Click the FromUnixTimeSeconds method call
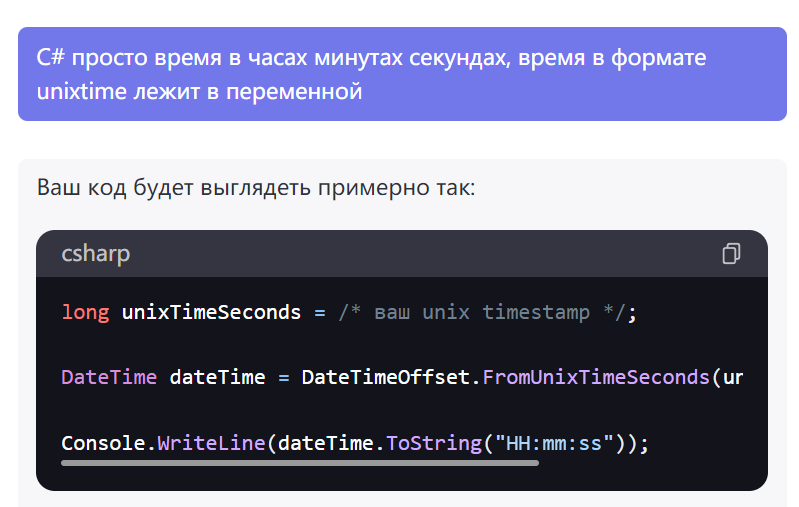 [595, 377]
